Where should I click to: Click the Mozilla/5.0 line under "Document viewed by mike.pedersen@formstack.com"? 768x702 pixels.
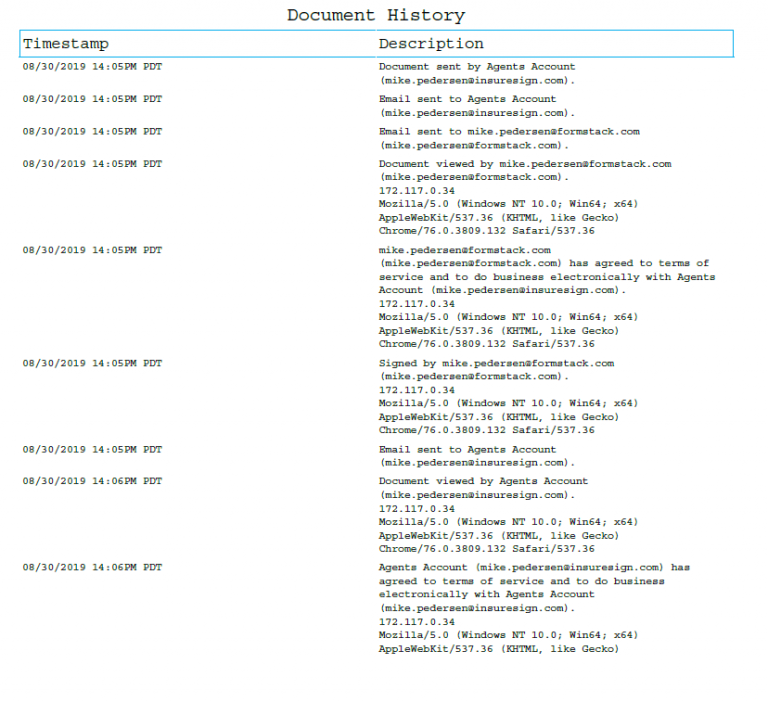coord(508,204)
